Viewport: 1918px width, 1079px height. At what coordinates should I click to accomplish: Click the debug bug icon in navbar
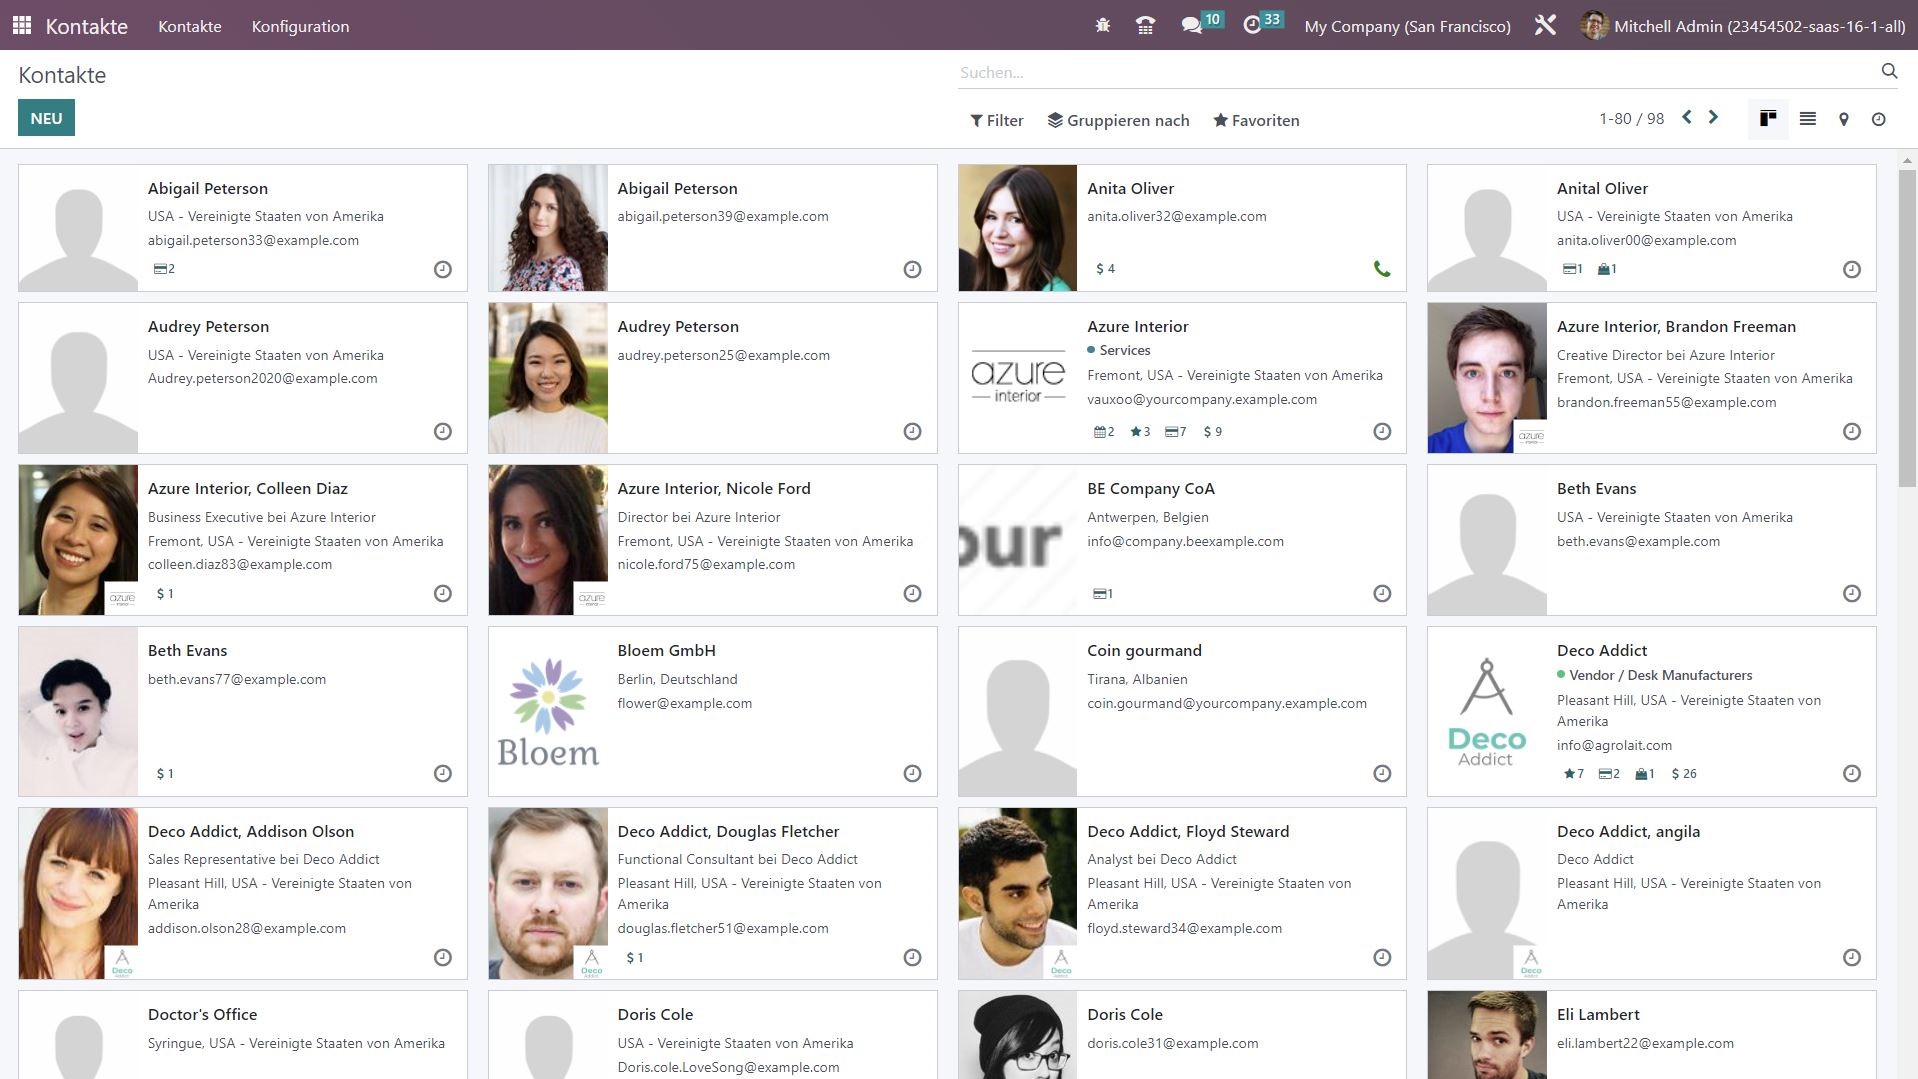tap(1103, 26)
